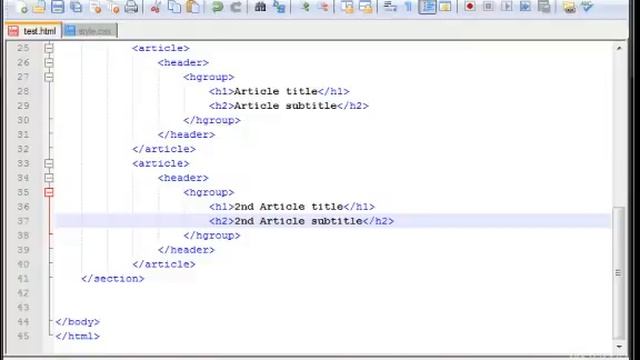
Task: Click the Save All toolbar icon
Action: point(76,7)
